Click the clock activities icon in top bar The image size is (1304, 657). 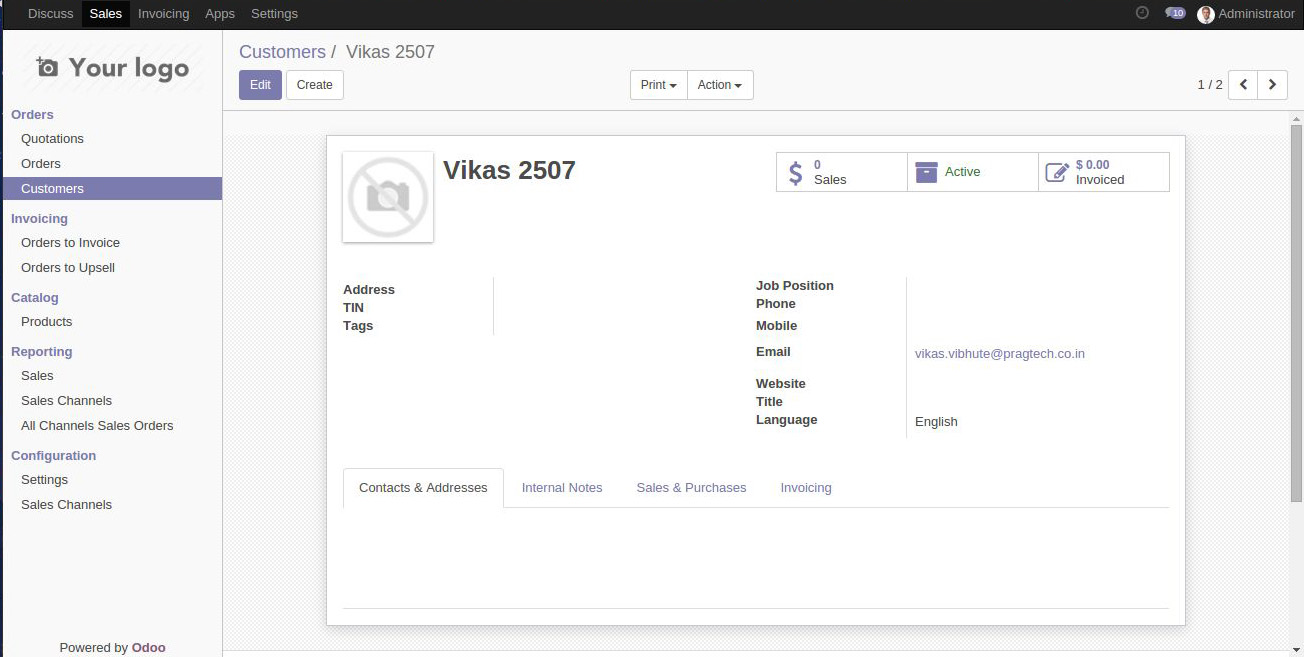1142,13
